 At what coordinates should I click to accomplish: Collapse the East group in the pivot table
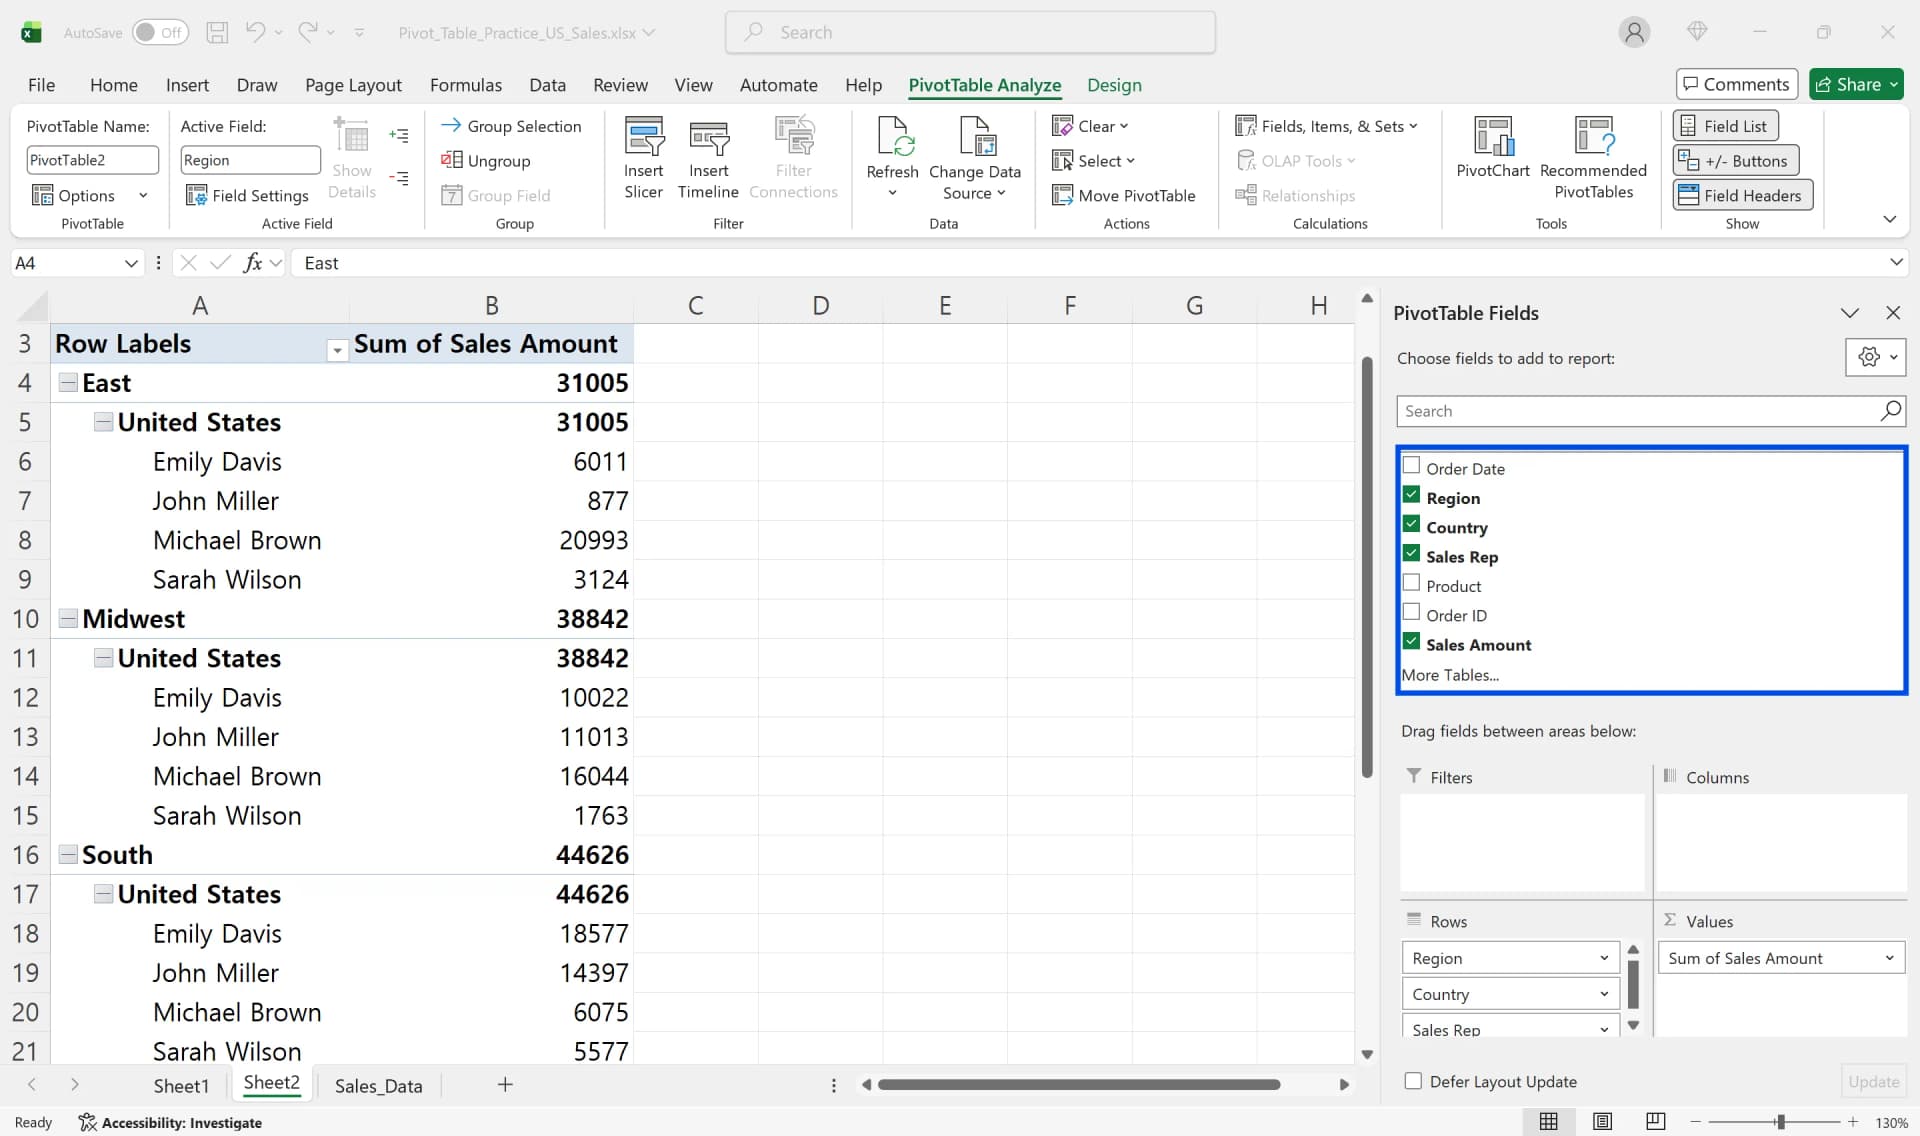(67, 381)
